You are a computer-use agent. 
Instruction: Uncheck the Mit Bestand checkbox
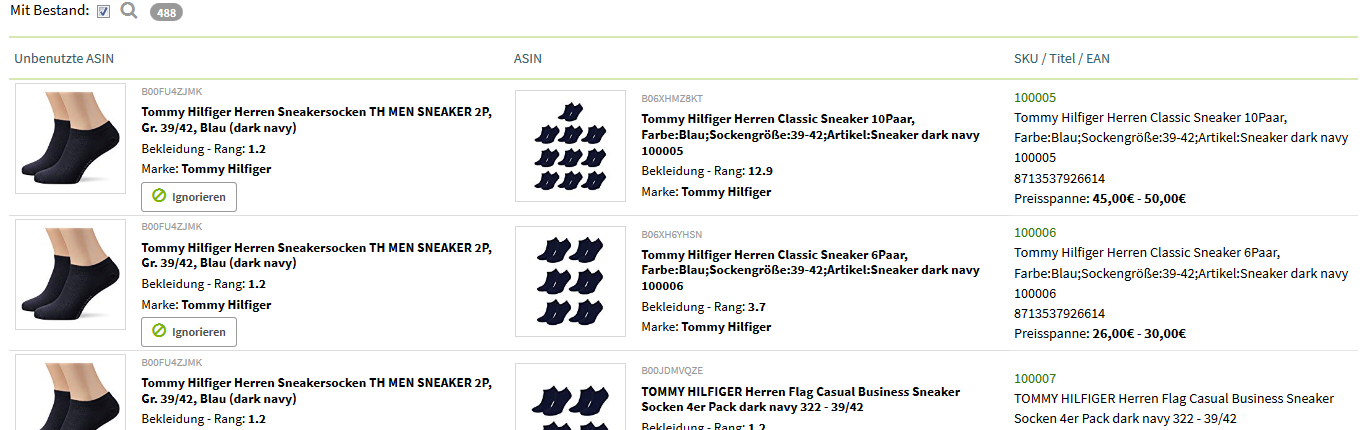(x=104, y=11)
